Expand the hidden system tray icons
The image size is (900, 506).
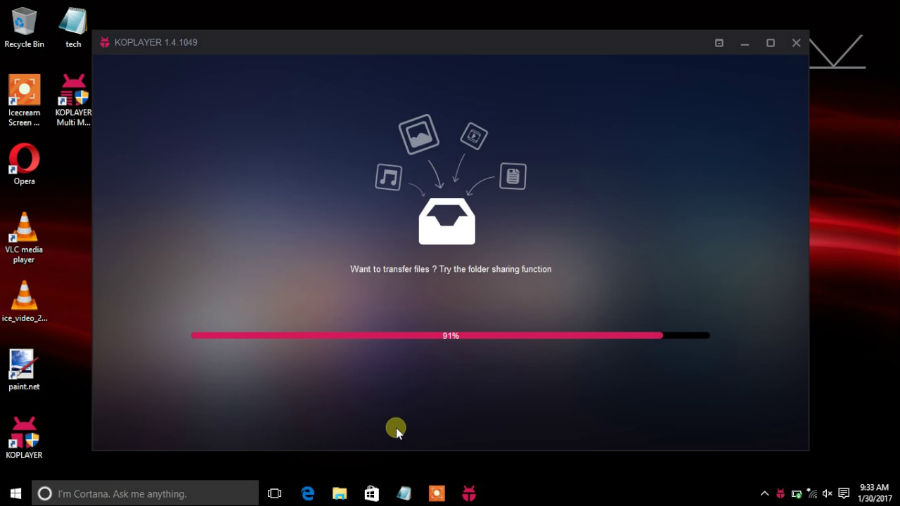click(x=765, y=493)
